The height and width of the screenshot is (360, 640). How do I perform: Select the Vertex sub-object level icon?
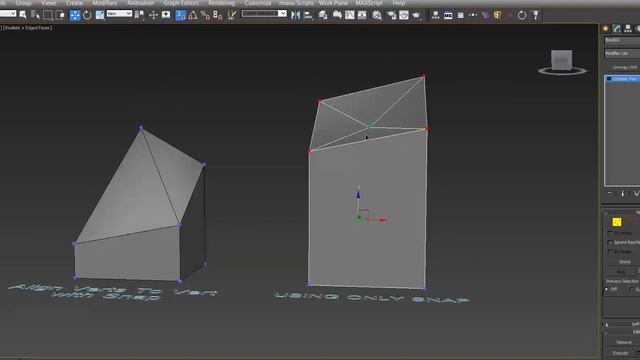(x=617, y=222)
